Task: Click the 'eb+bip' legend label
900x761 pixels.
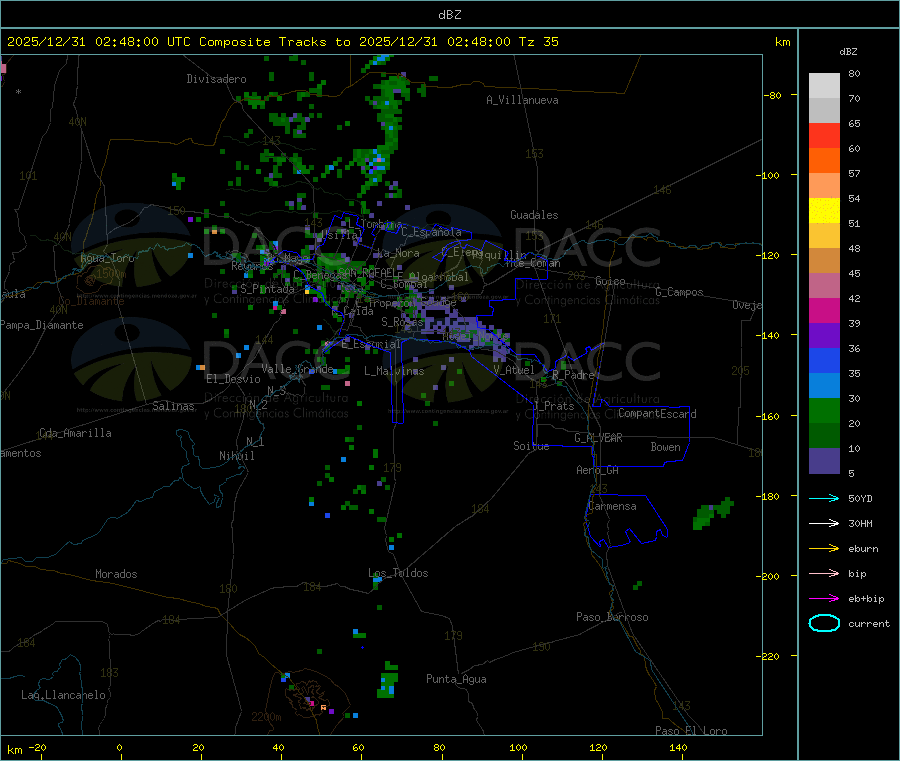Action: (x=866, y=599)
